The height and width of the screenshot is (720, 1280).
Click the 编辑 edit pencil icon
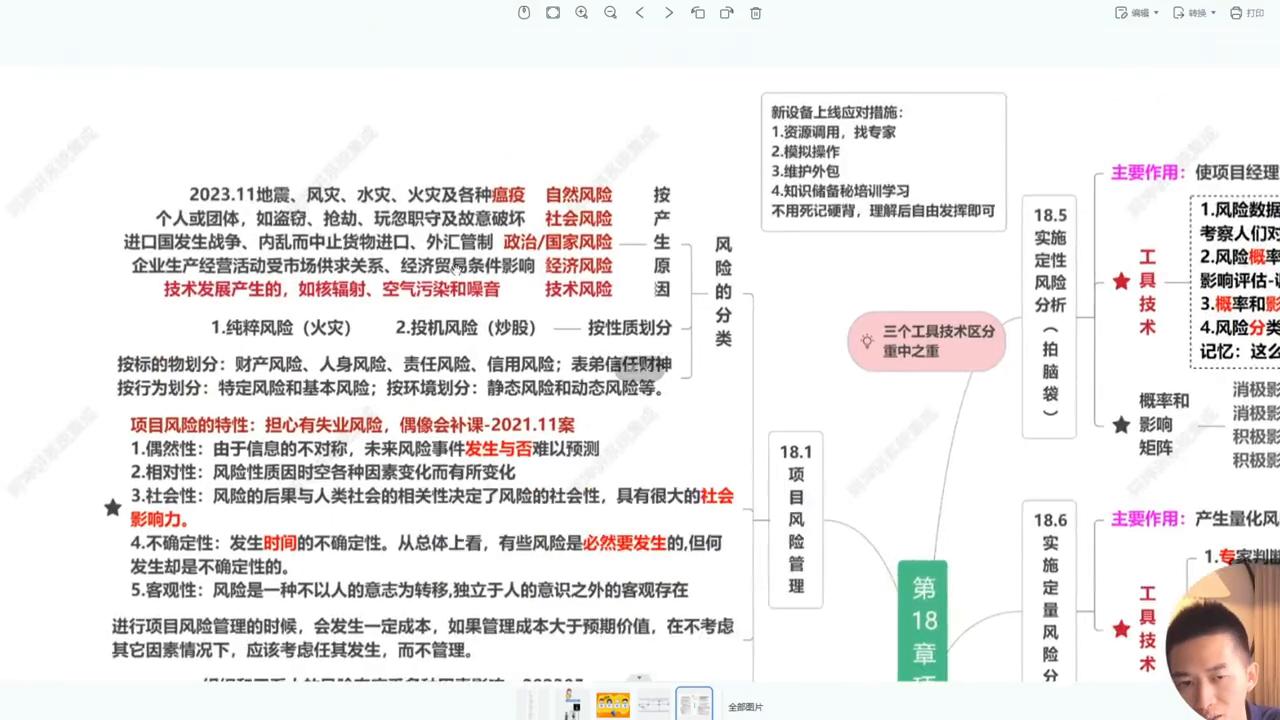[1121, 13]
